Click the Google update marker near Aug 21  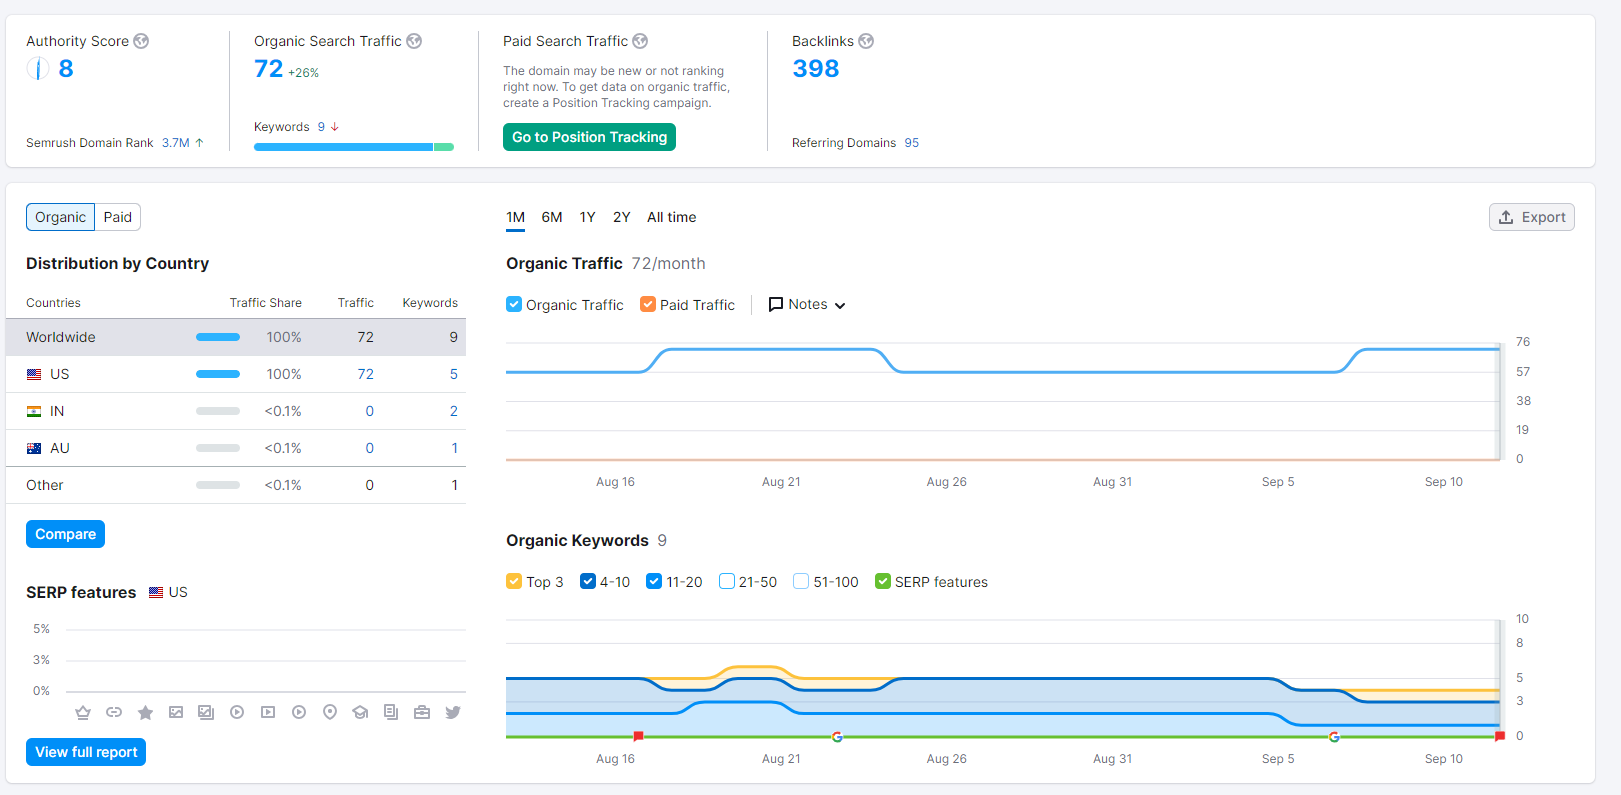[x=837, y=737]
